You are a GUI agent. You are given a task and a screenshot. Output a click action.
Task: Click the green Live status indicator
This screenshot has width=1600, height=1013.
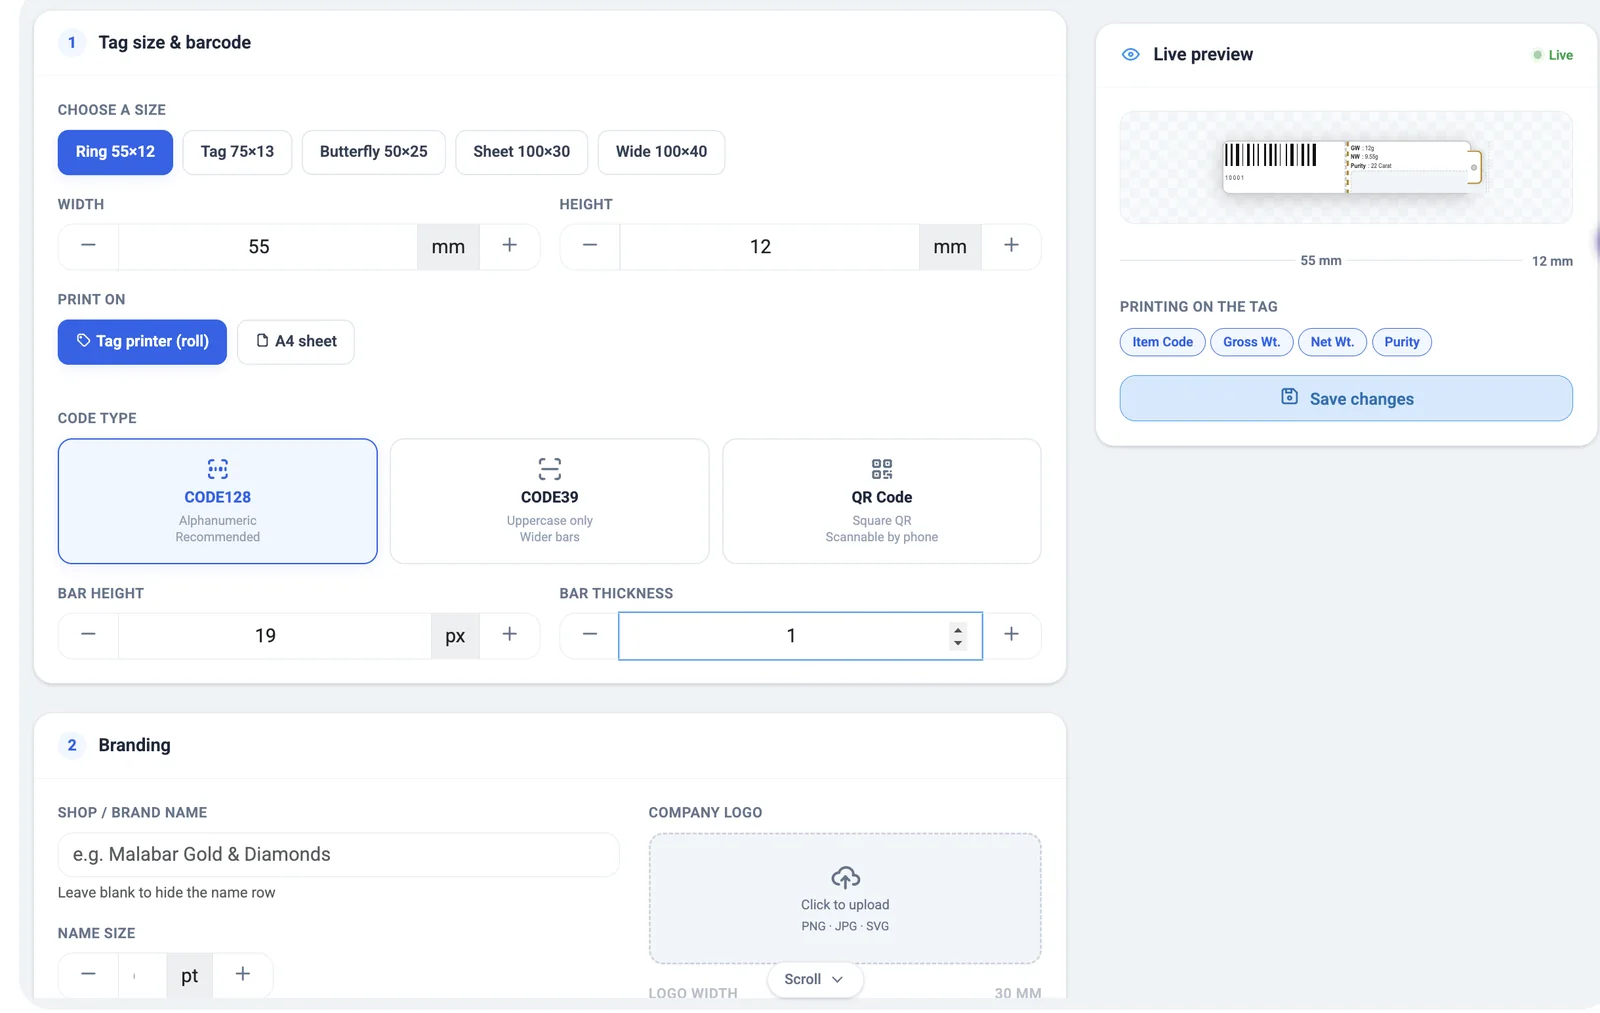[x=1553, y=55]
